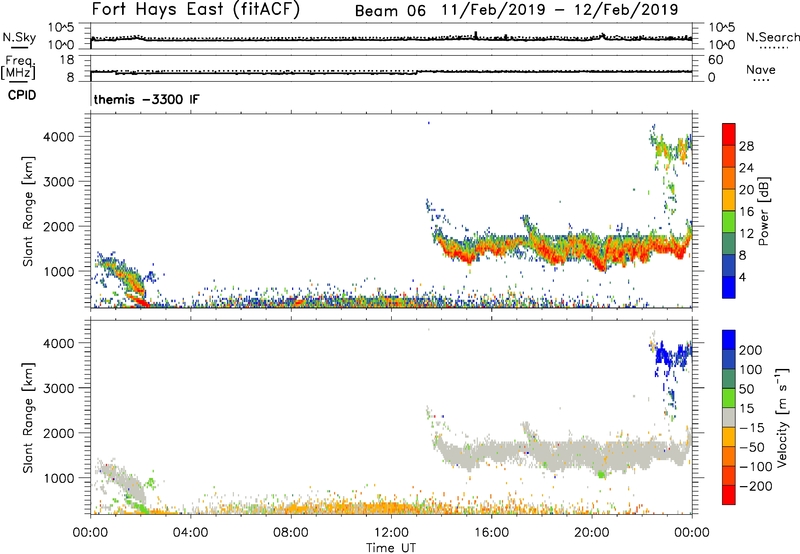Click the 'Velocity [m s-1]' colorbar title
The height and width of the screenshot is (554, 800).
pyautogui.click(x=782, y=417)
